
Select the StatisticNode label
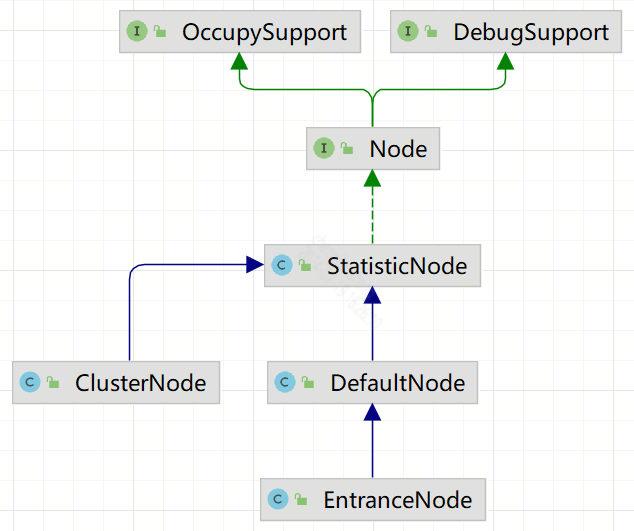(397, 266)
